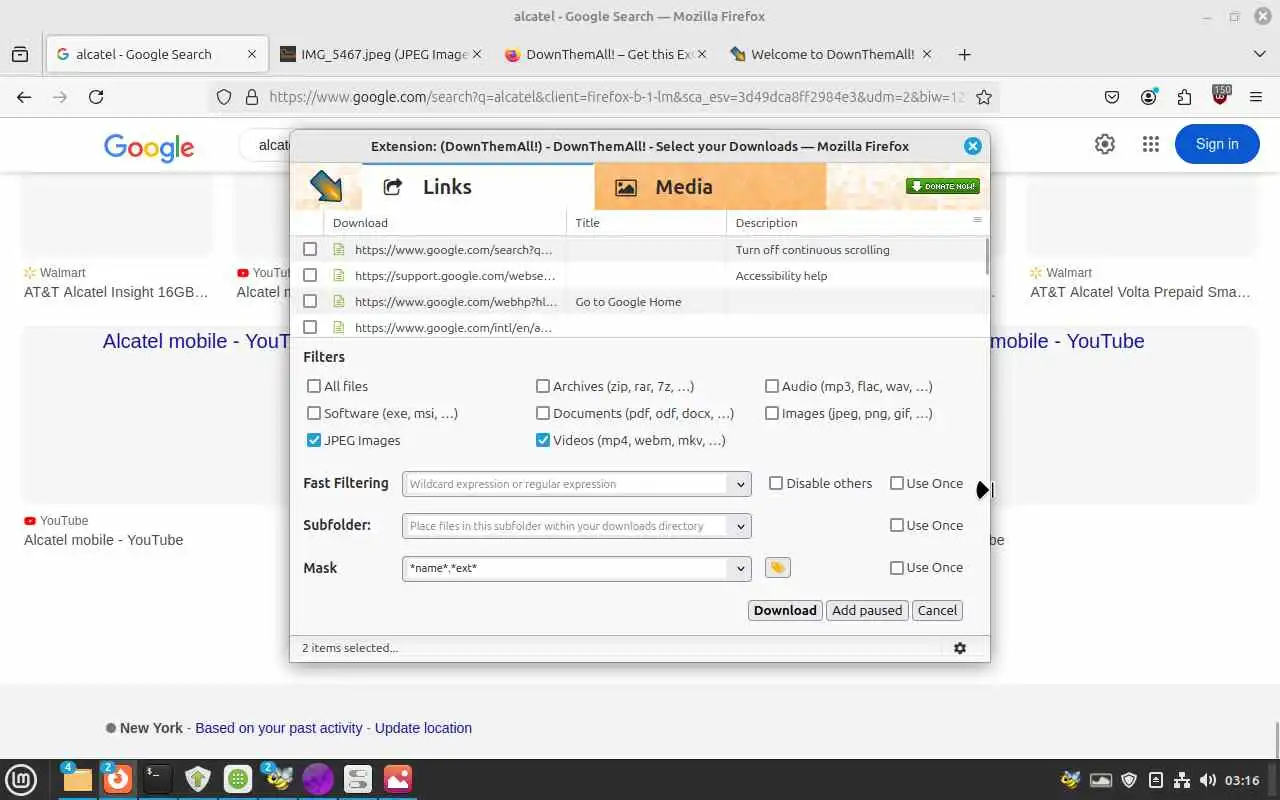Image resolution: width=1280 pixels, height=800 pixels.
Task: Expand the Fast Filtering dropdown arrow
Action: pos(740,484)
